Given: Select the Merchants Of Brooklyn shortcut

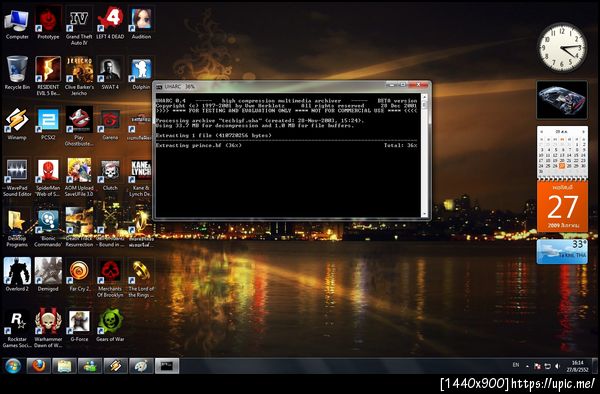Looking at the screenshot, I should coord(110,278).
